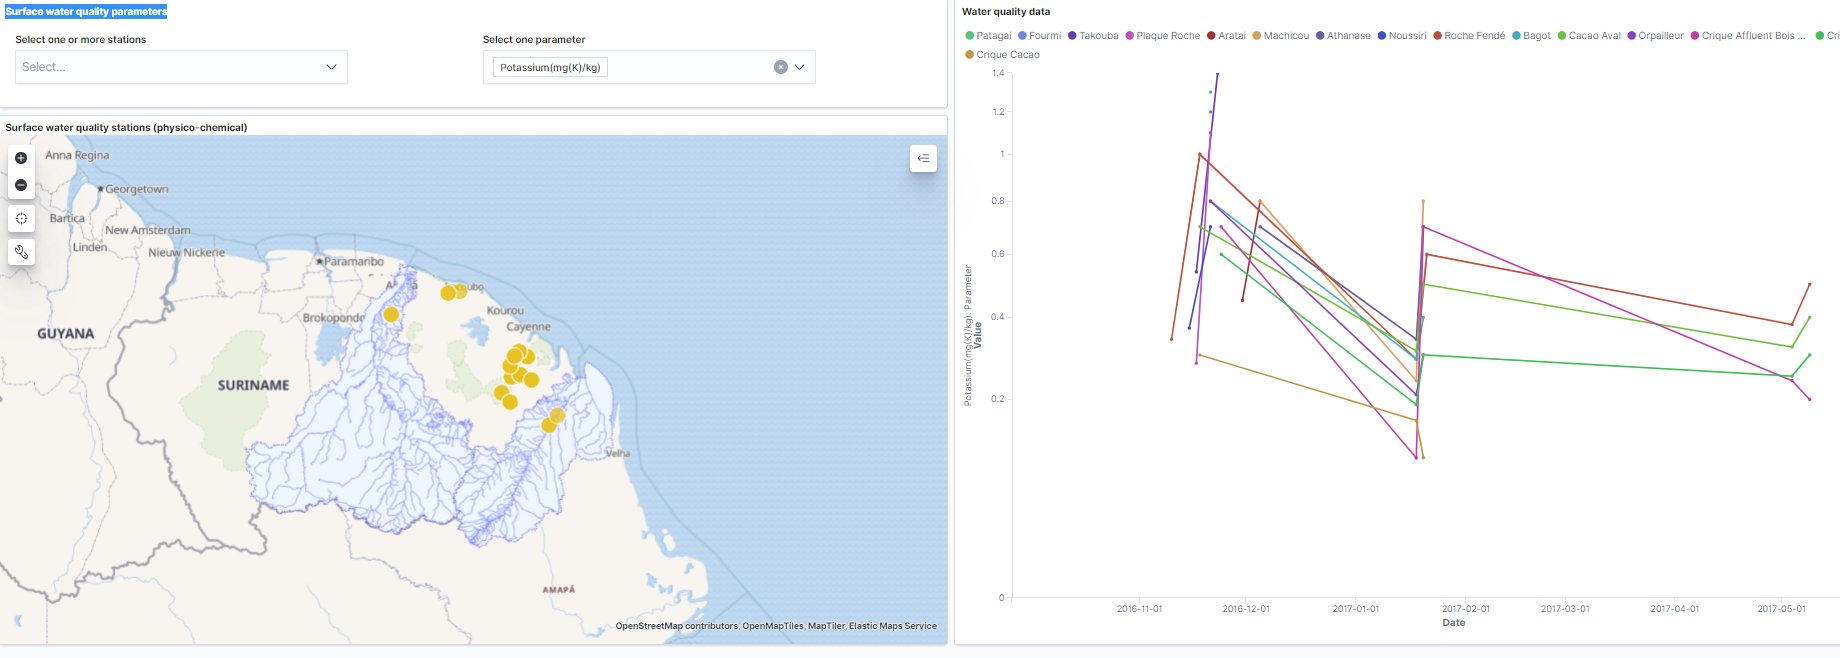This screenshot has height=658, width=1840.
Task: Click AMAPÁ region label on map
Action: point(559,590)
